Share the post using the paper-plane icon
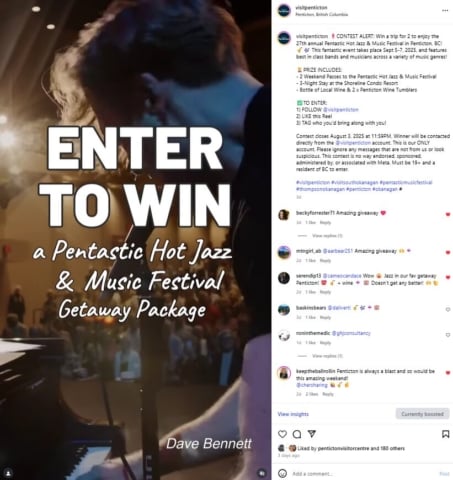Screen dimensions: 453x480 [311, 434]
